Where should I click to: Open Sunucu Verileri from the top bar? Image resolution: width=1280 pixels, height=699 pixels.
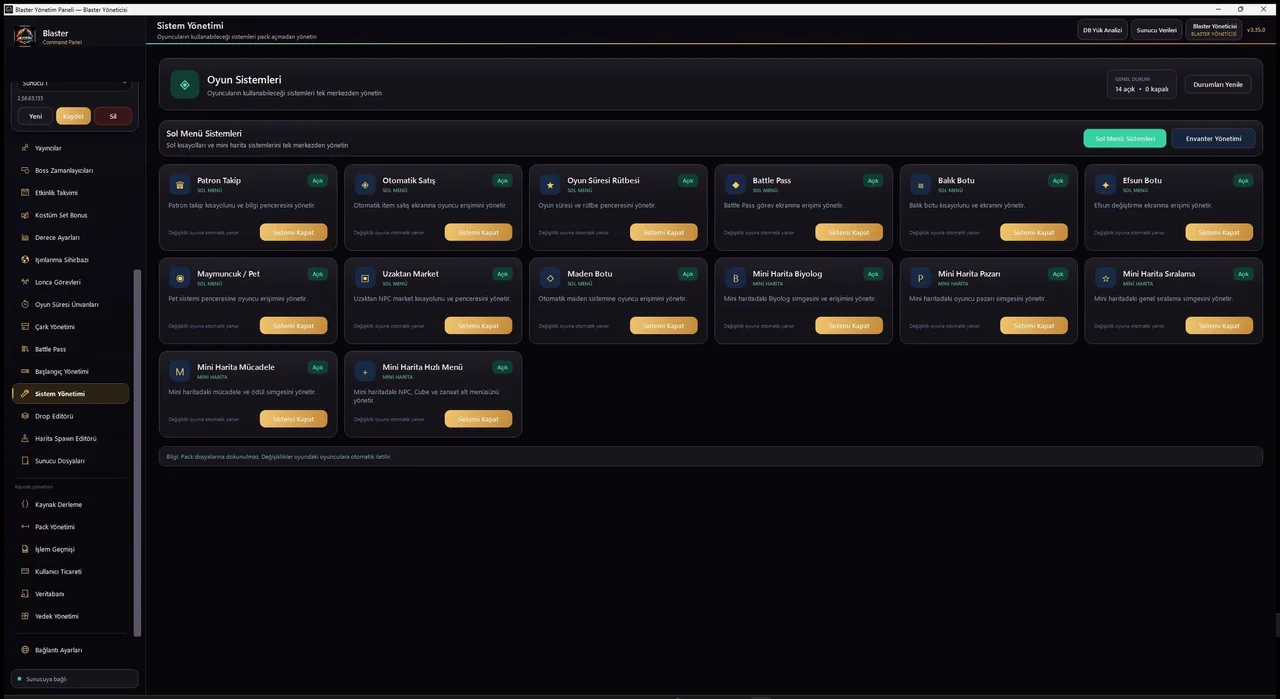click(x=1157, y=30)
